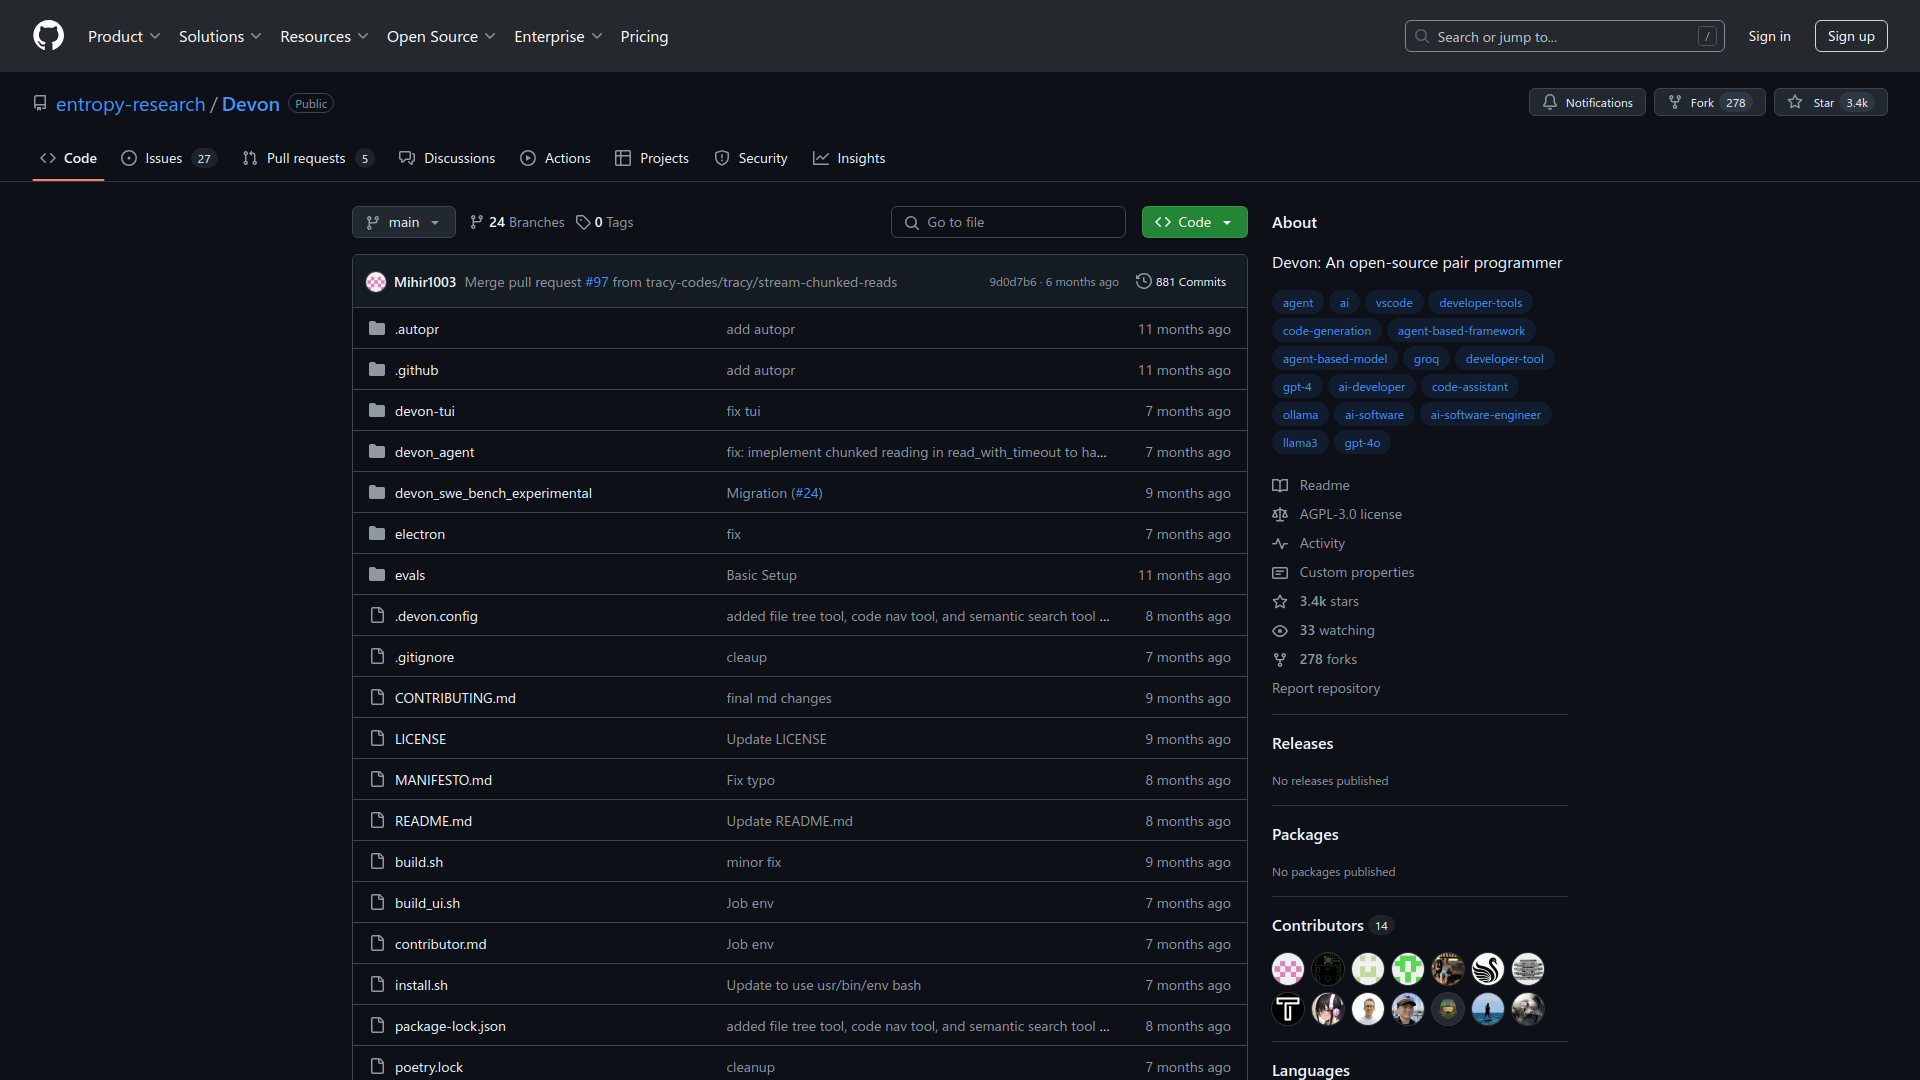Star the Devon repository

pos(1830,102)
